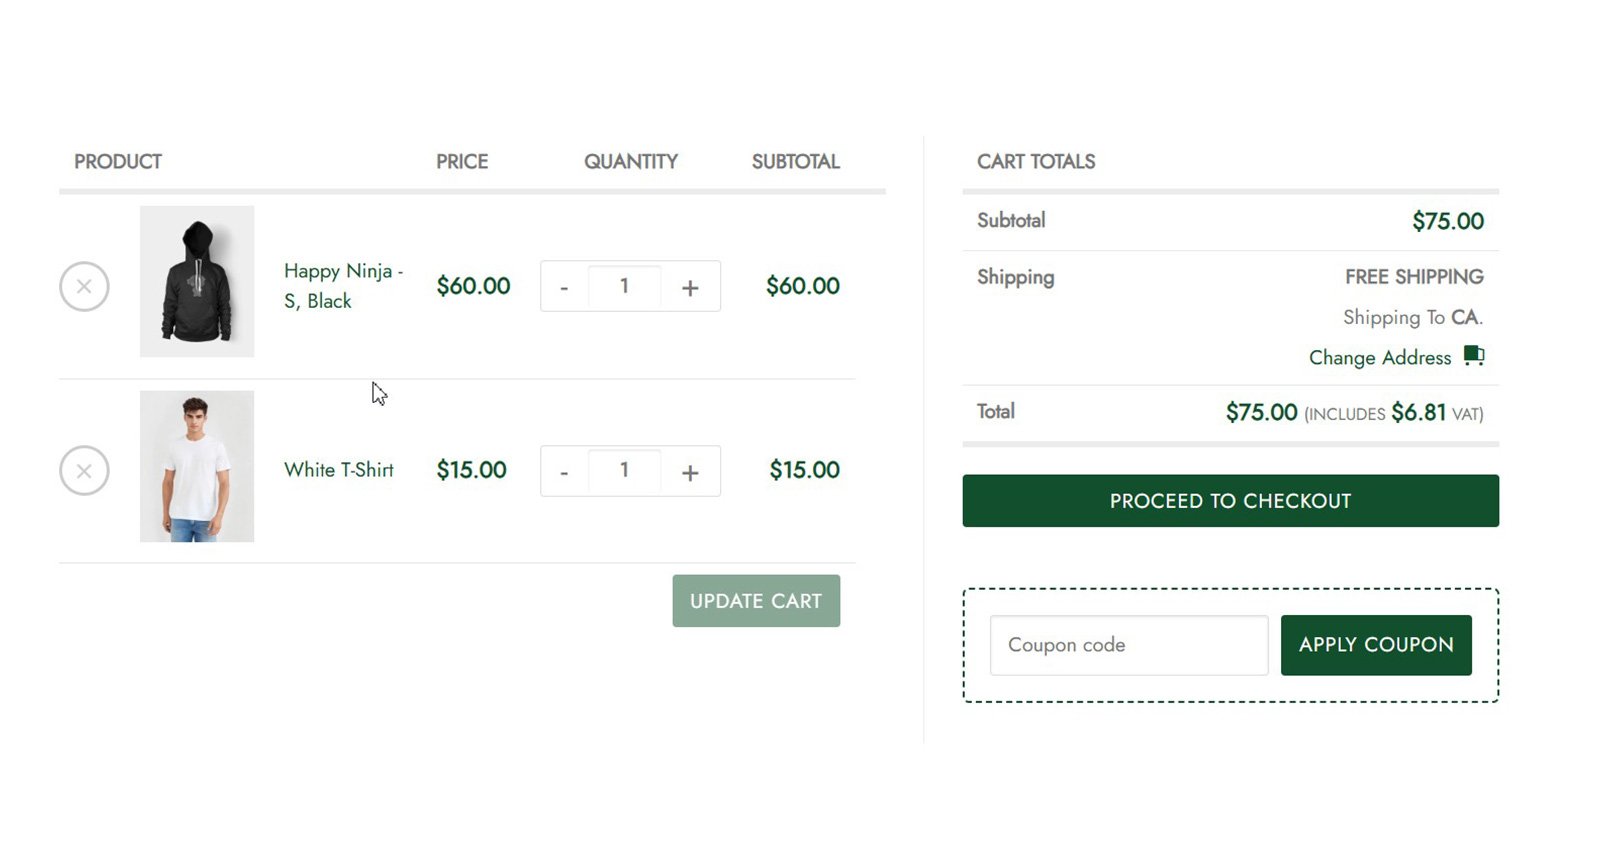Click the White T-Shirt product image
The height and width of the screenshot is (850, 1600).
197,466
